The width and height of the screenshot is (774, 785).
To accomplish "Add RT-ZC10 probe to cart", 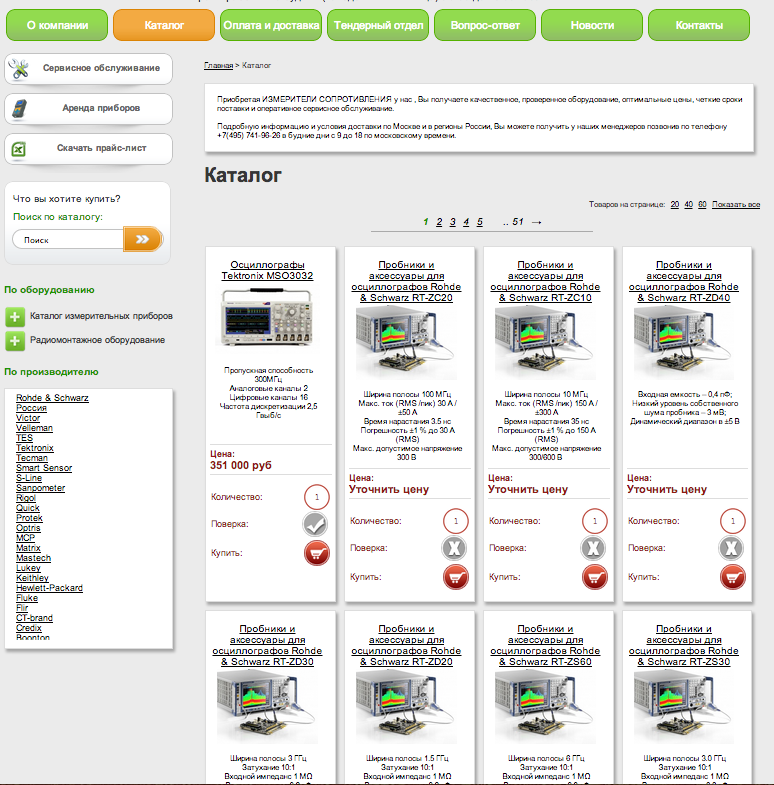I will (x=595, y=577).
